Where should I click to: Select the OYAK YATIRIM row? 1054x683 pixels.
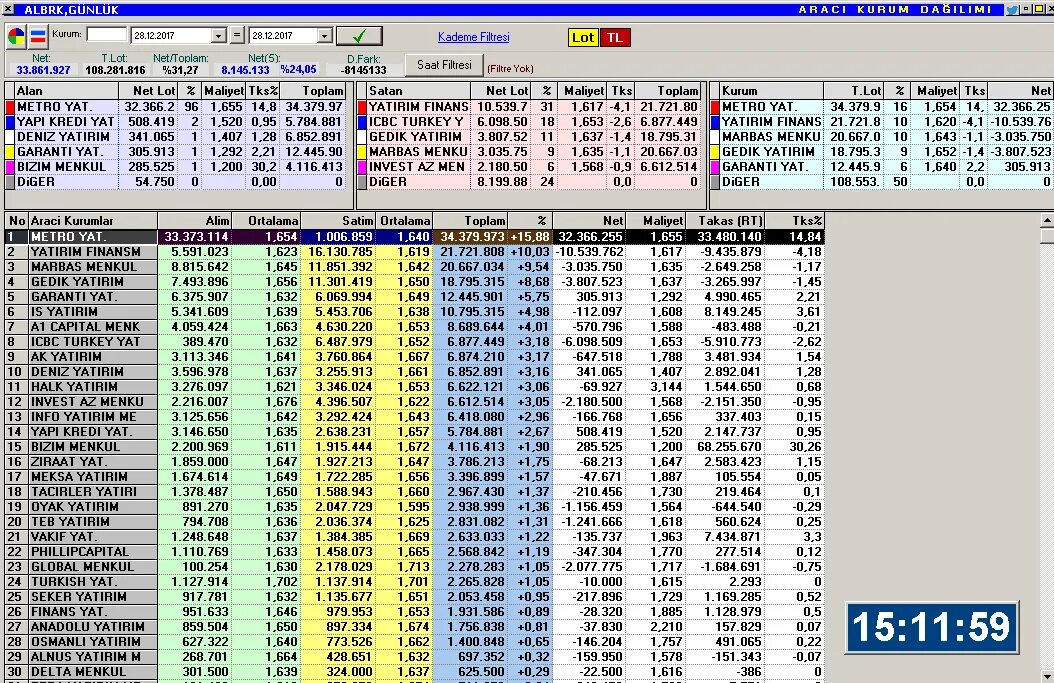(414, 507)
